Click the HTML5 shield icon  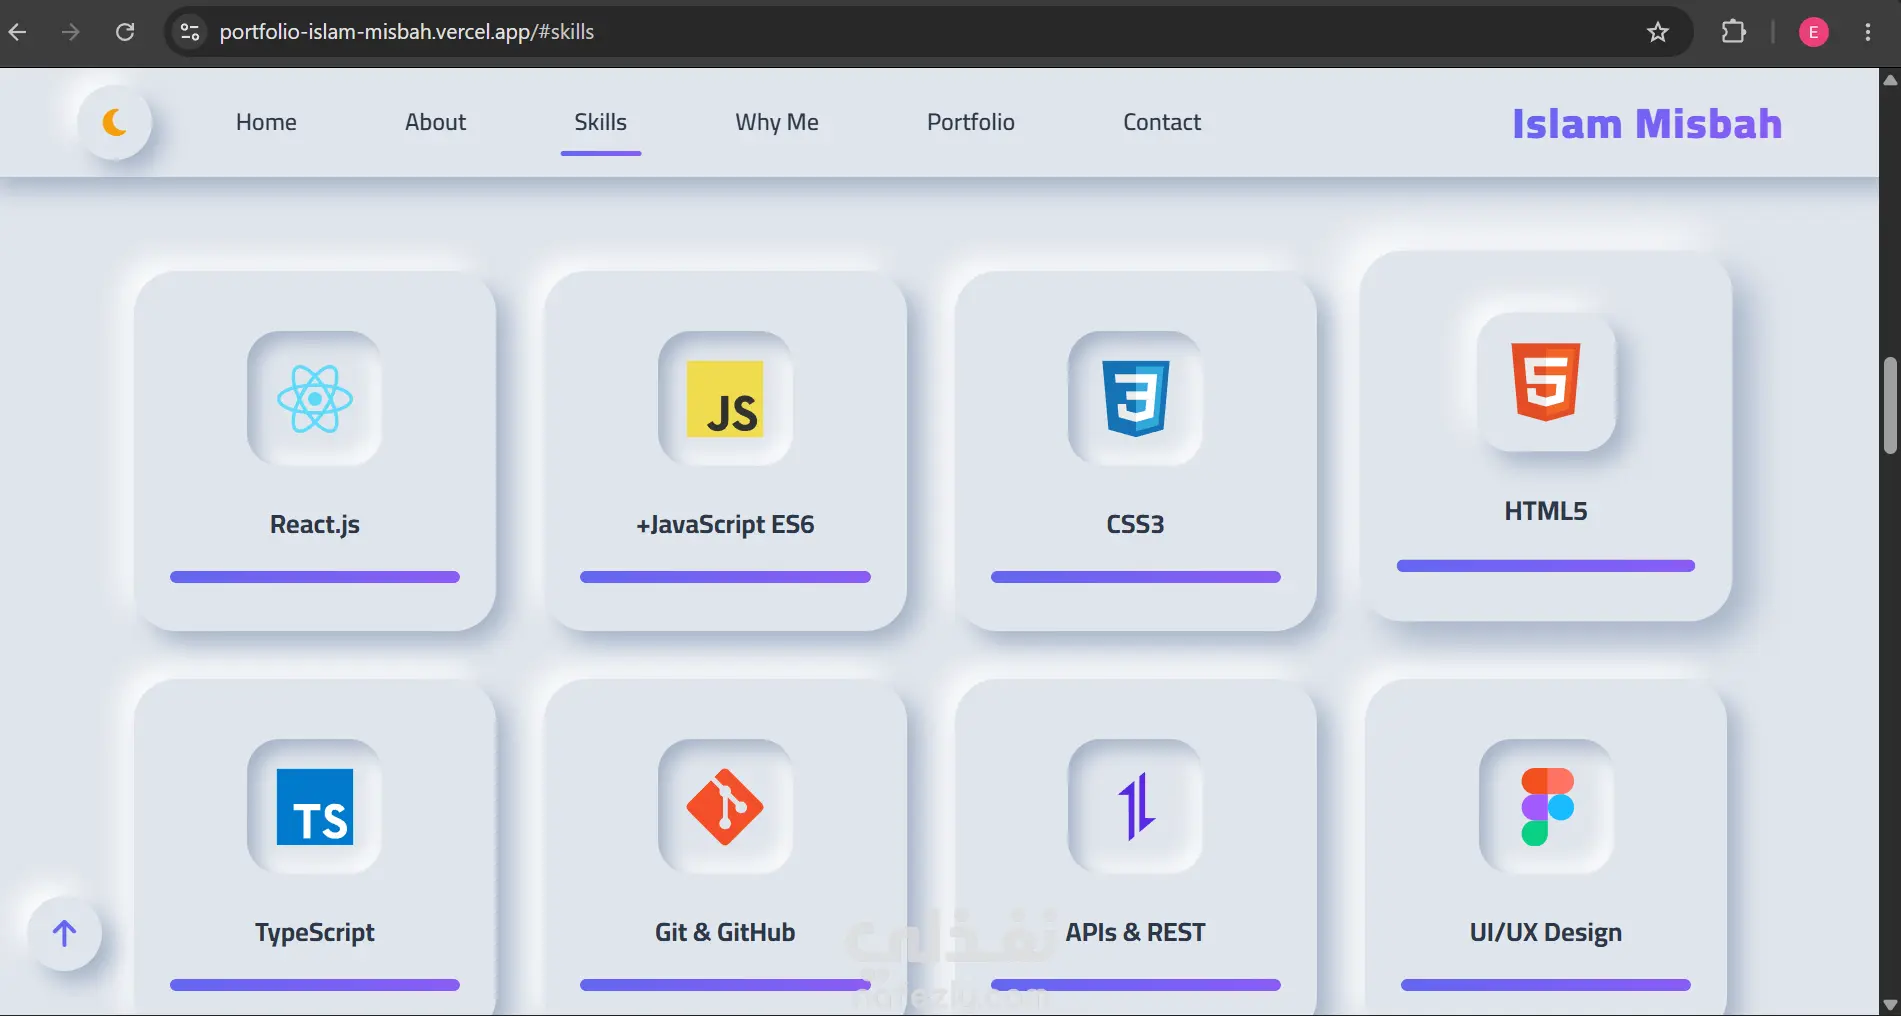click(1546, 381)
